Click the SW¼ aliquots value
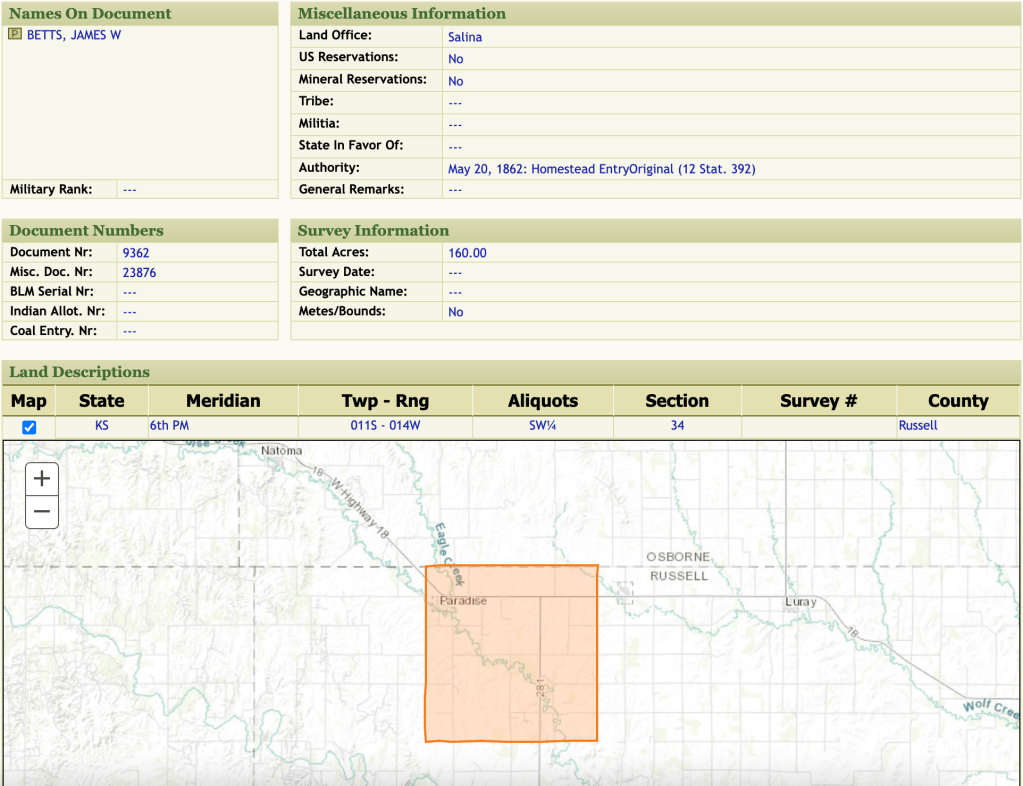Image resolution: width=1023 pixels, height=786 pixels. 543,426
